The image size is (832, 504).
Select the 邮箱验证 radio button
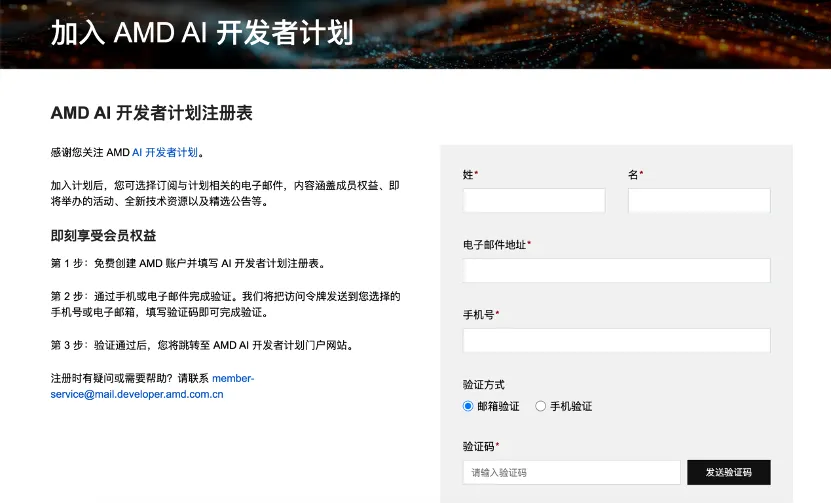[467, 406]
